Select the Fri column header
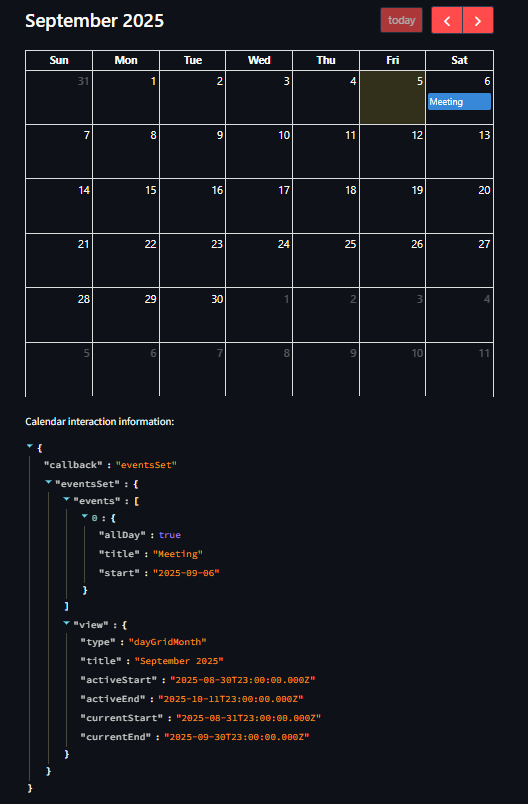Viewport: 528px width, 804px height. pos(393,61)
